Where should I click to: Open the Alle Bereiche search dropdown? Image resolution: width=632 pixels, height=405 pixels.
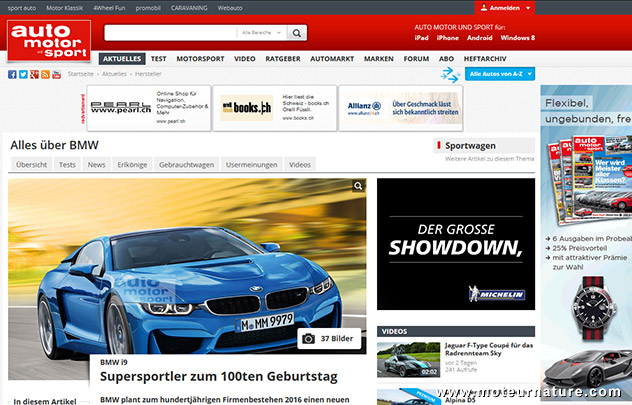pos(261,33)
